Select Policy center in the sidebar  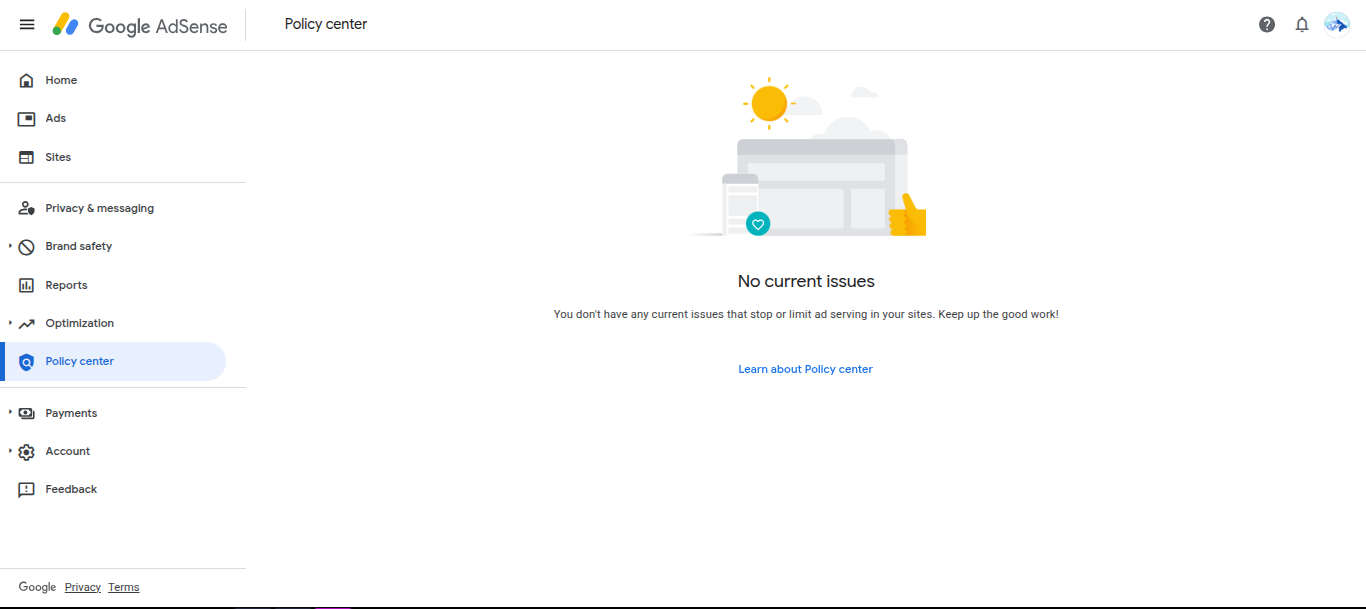click(80, 361)
